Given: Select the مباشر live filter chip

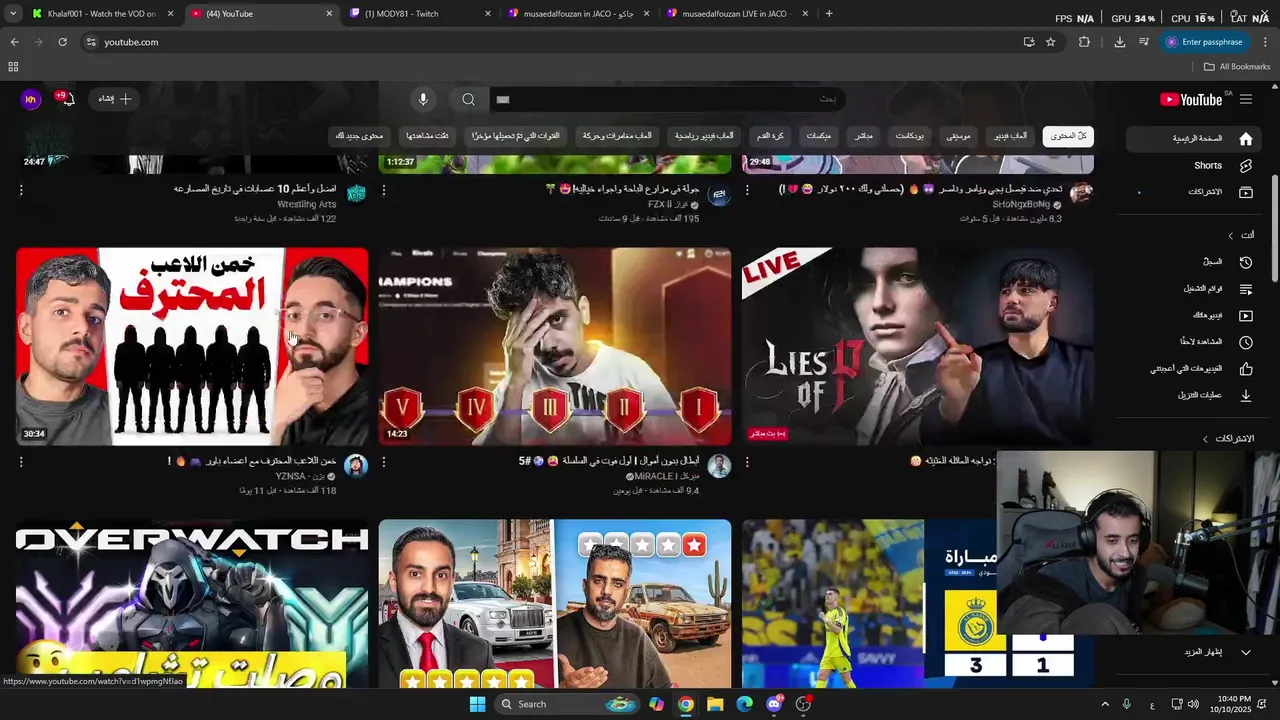Looking at the screenshot, I should pos(864,136).
